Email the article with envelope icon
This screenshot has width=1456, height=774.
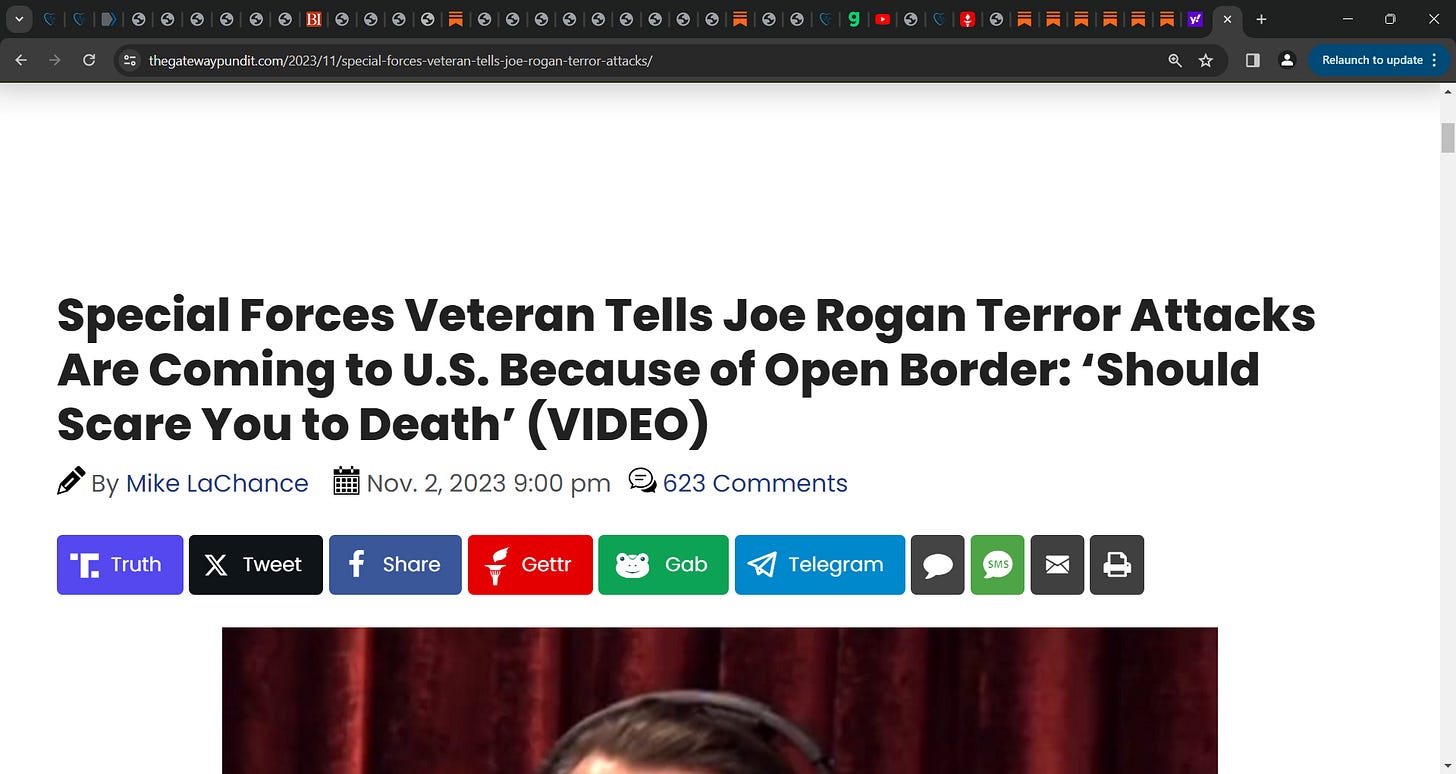click(x=1057, y=565)
